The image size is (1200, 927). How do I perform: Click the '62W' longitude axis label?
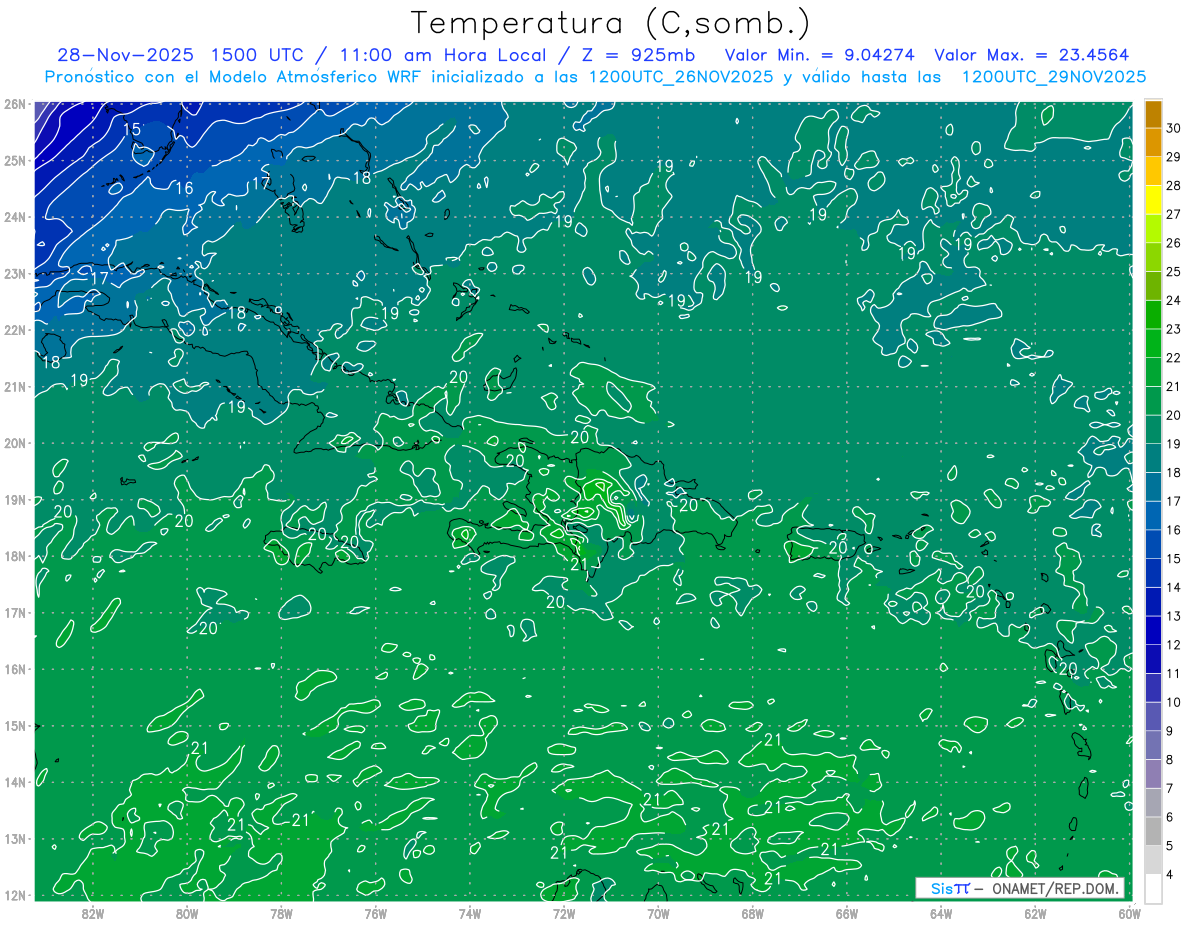(1035, 913)
